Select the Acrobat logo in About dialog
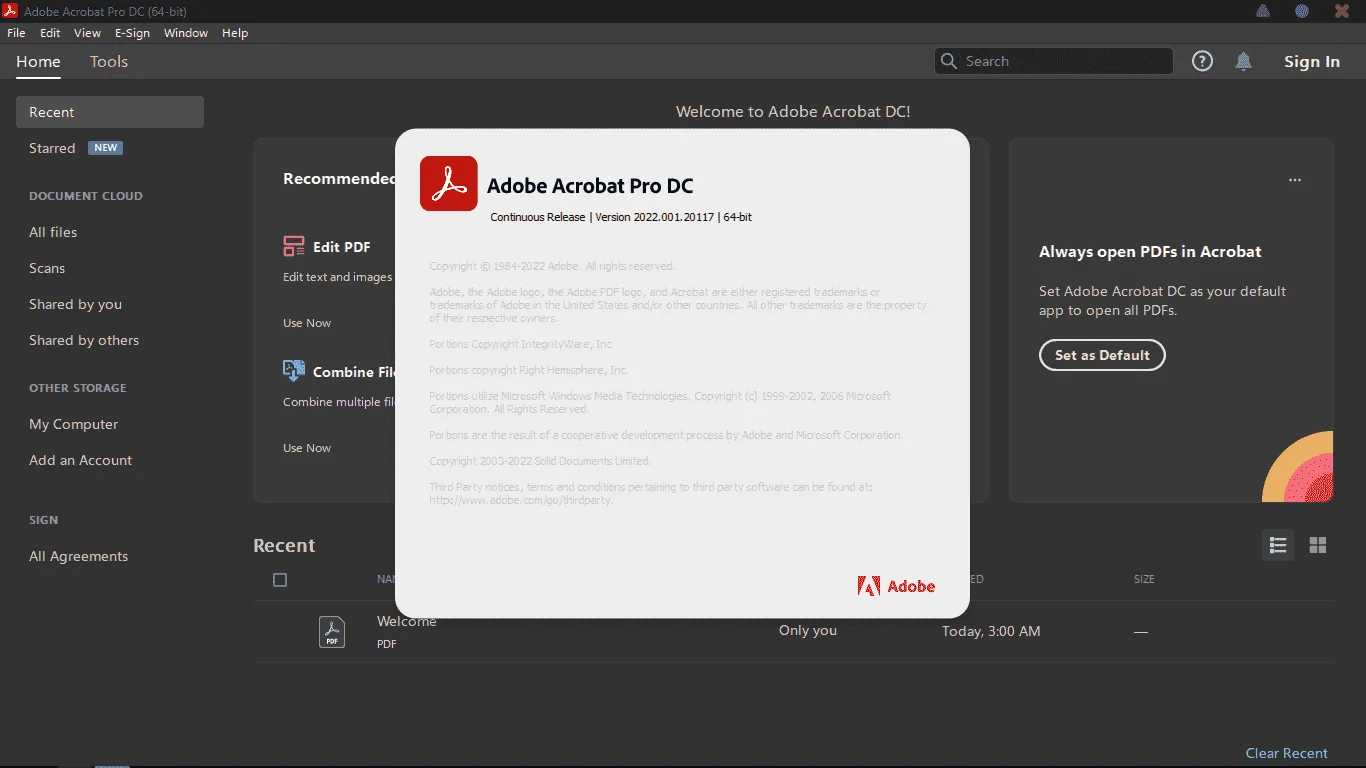 point(449,184)
